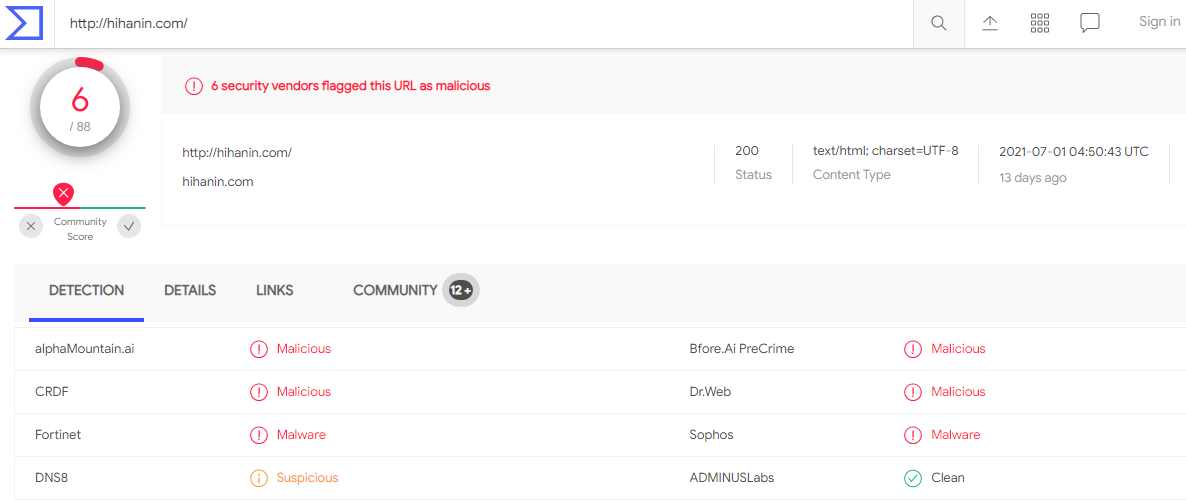Click the malicious alert icon beside alphaMountain.ai
Viewport: 1186px width, 501px height.
click(x=259, y=349)
